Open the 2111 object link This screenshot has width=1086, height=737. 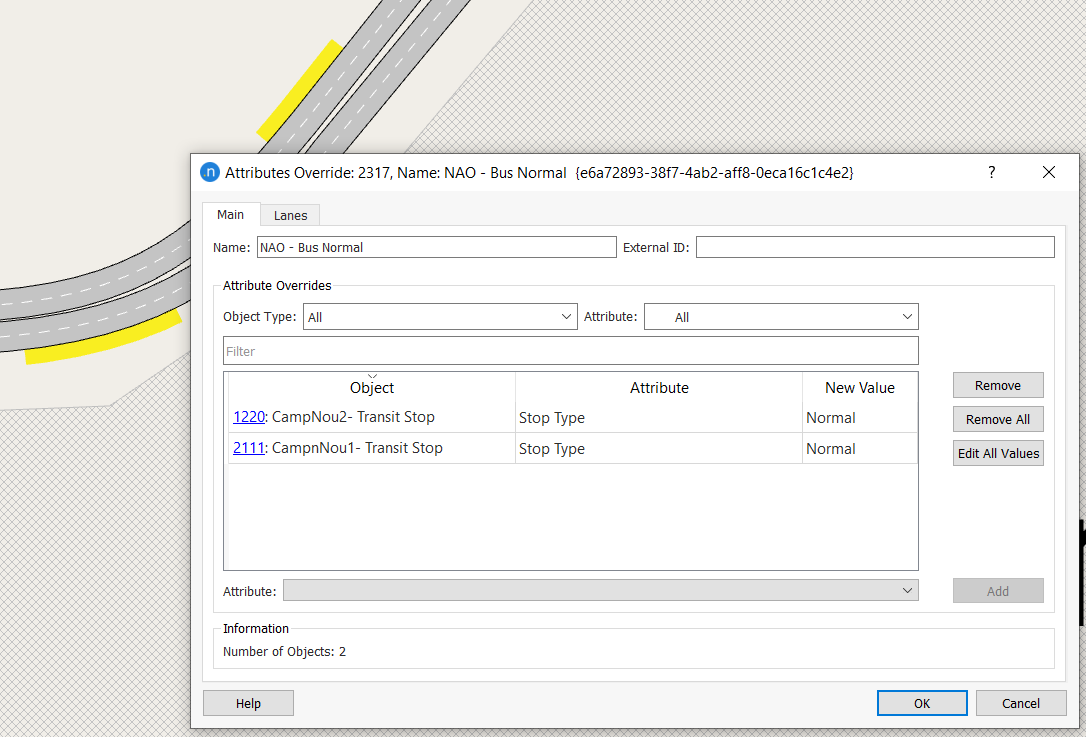(248, 448)
